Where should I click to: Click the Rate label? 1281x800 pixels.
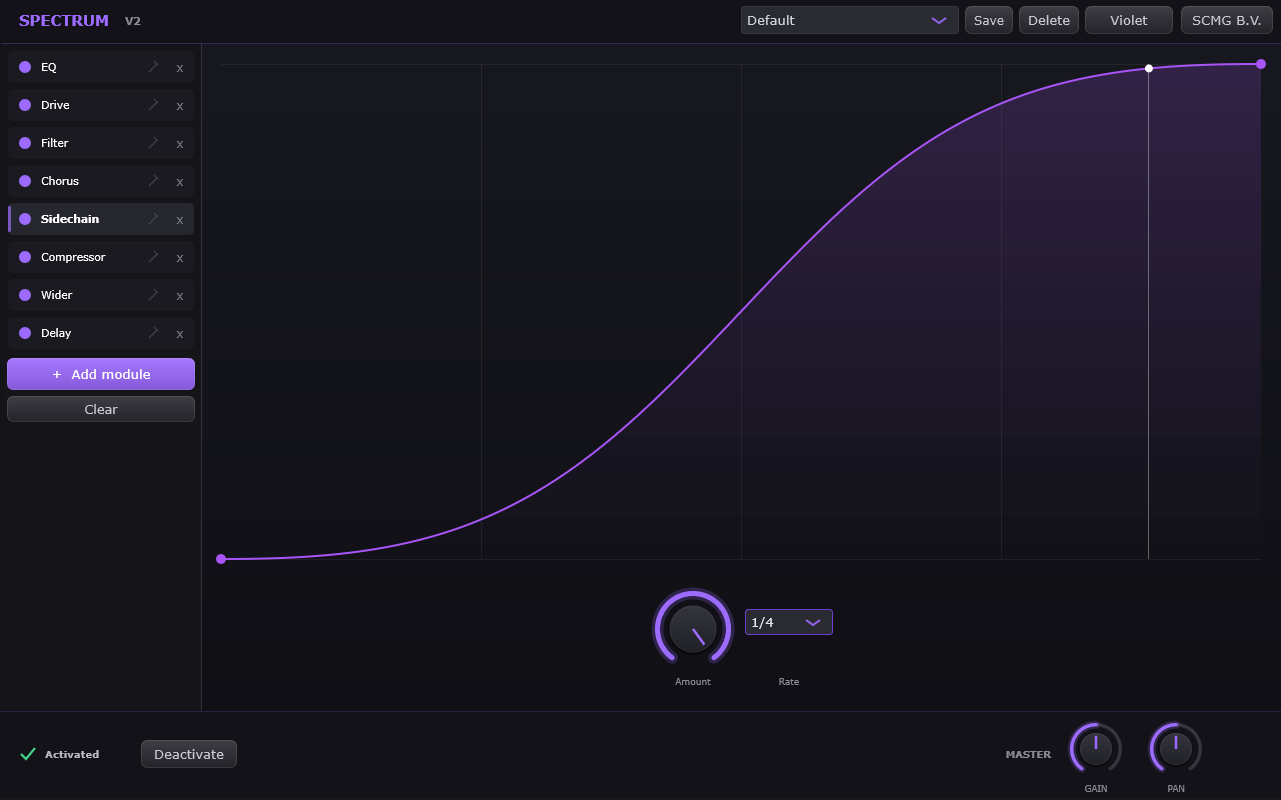click(x=789, y=682)
